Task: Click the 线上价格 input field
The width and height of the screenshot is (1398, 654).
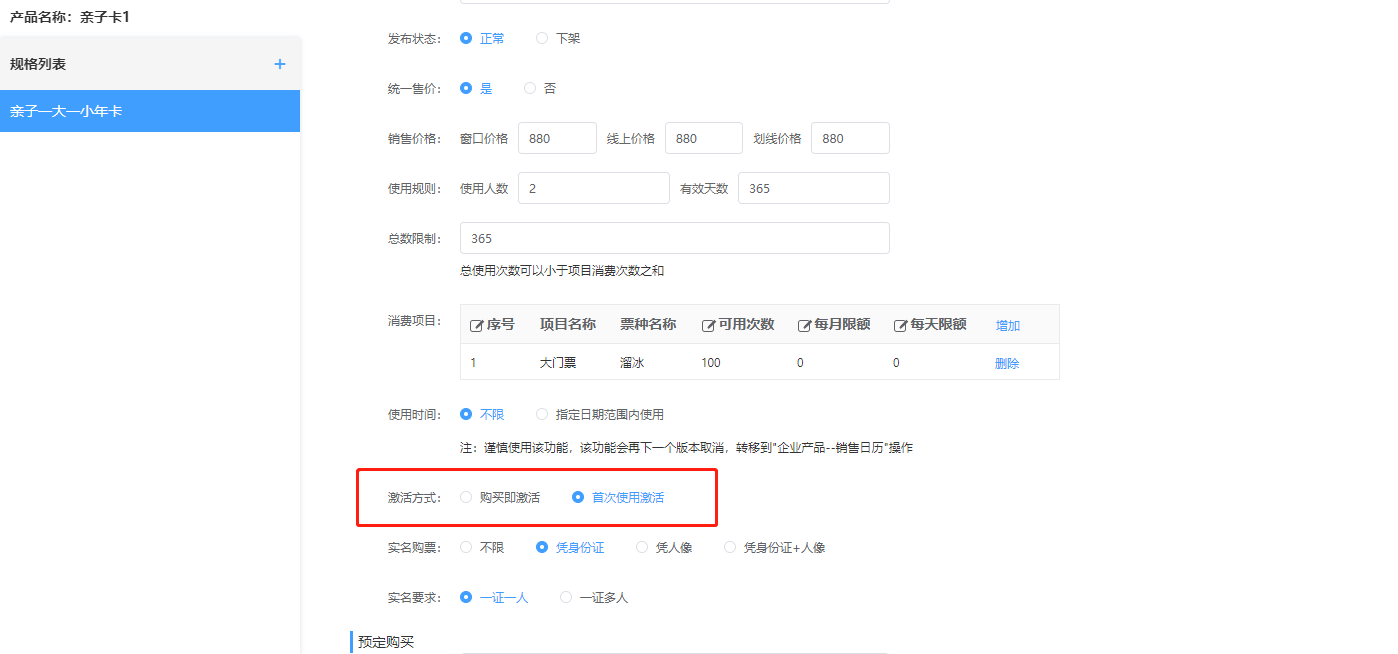Action: click(x=703, y=138)
